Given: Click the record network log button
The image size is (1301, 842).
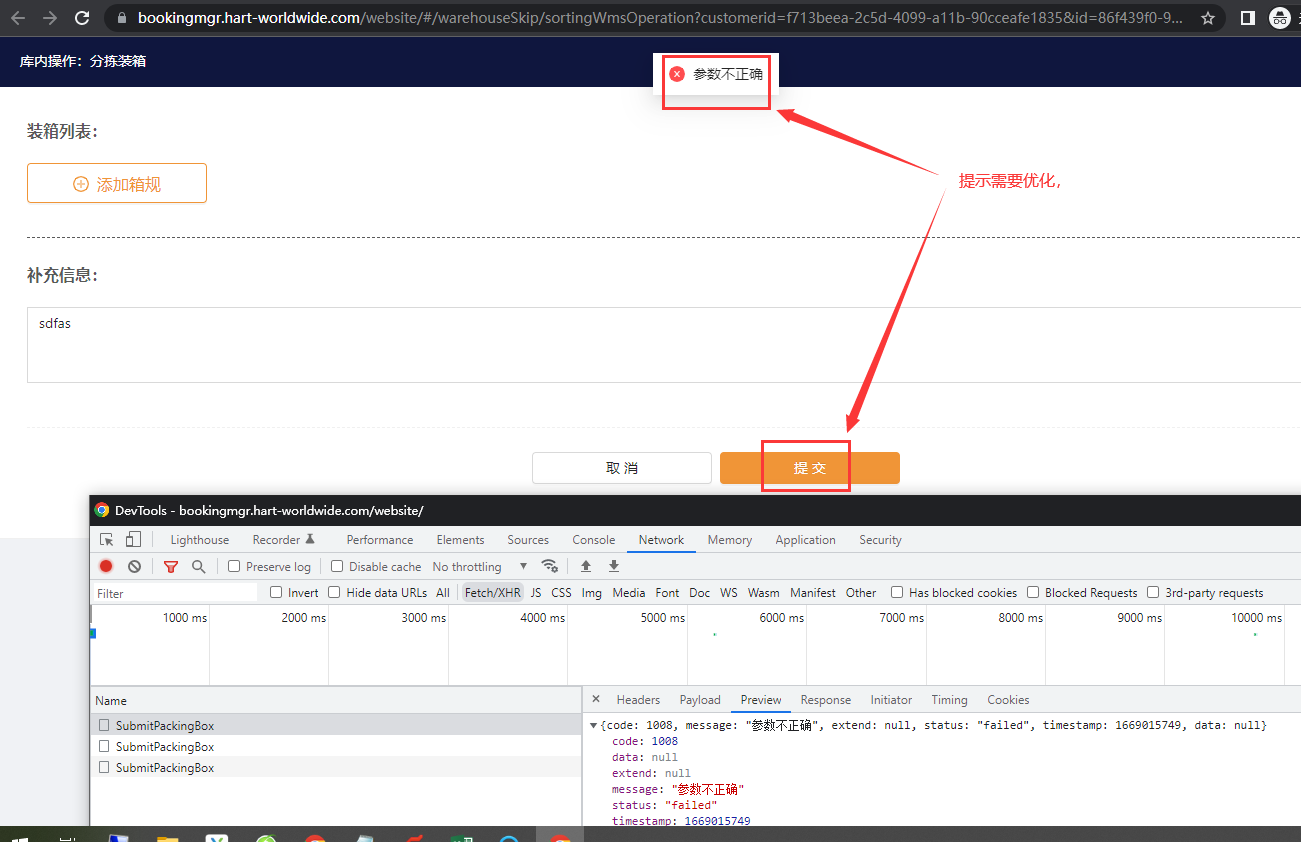Looking at the screenshot, I should (106, 566).
